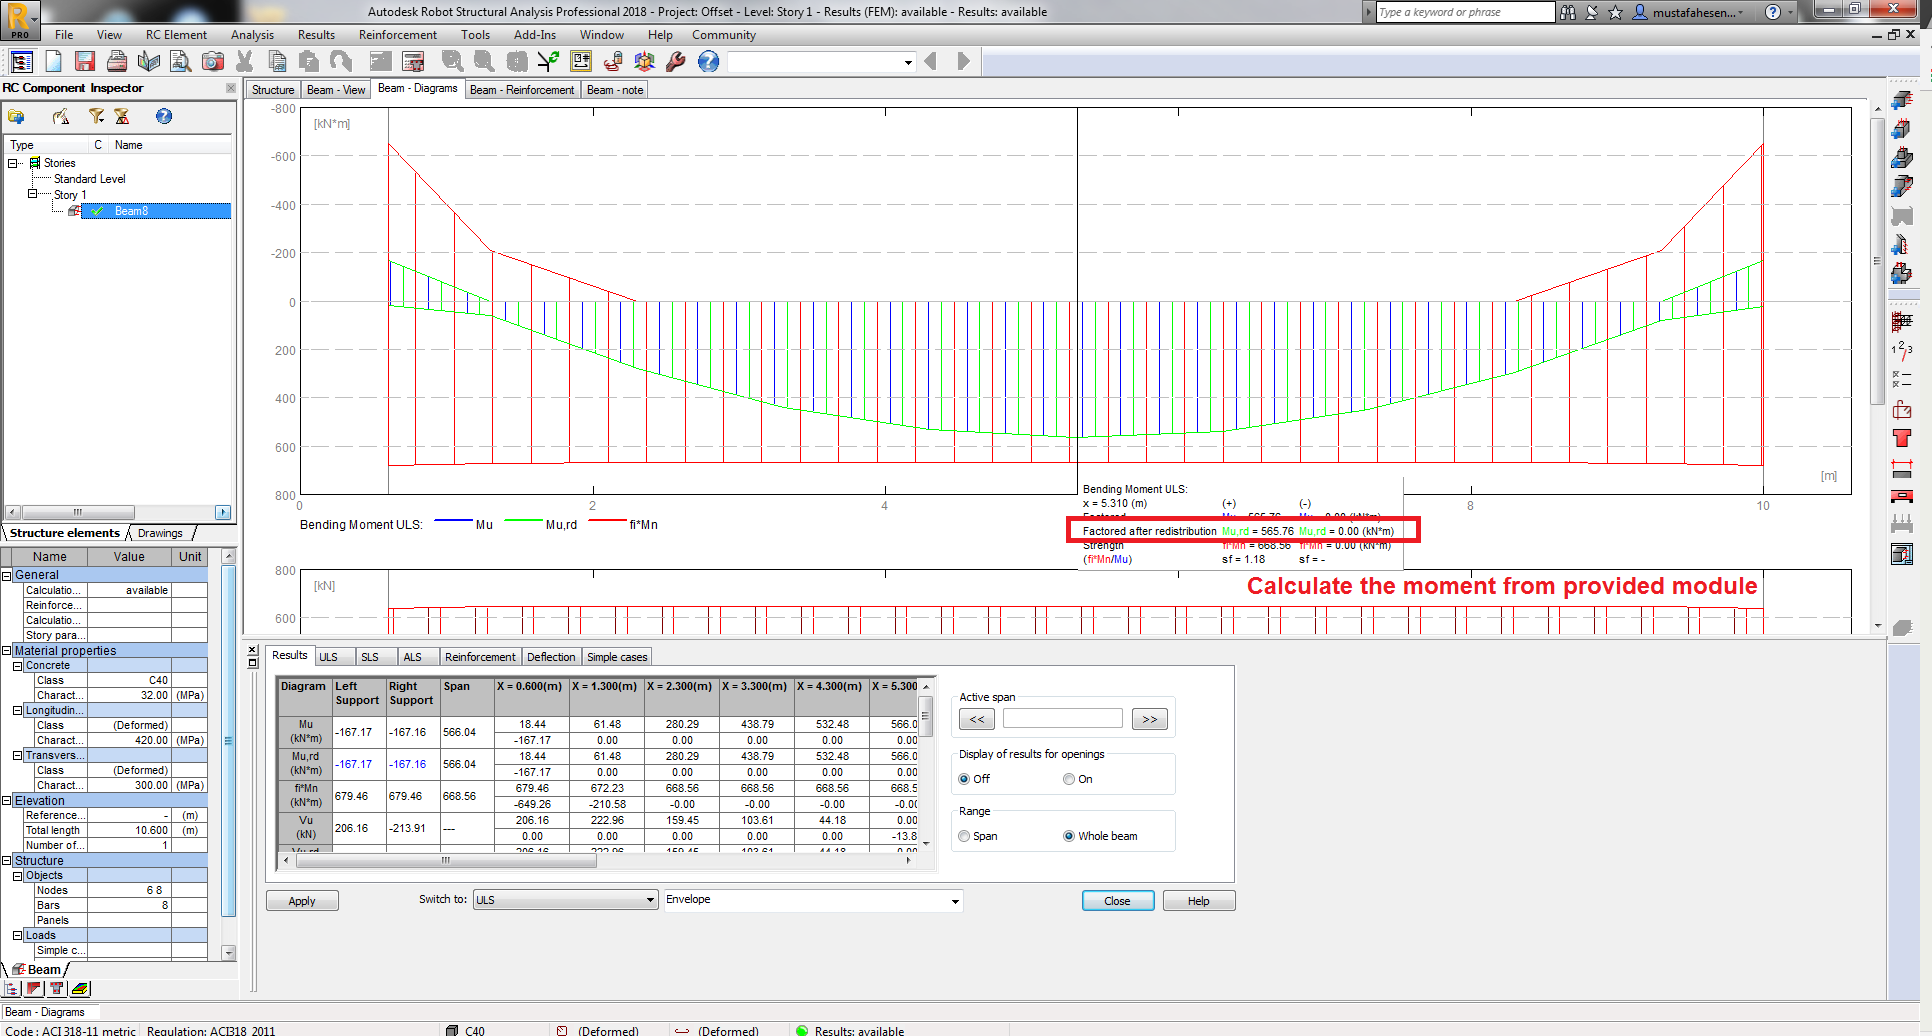The height and width of the screenshot is (1036, 1932).
Task: Click the Apply button
Action: point(302,901)
